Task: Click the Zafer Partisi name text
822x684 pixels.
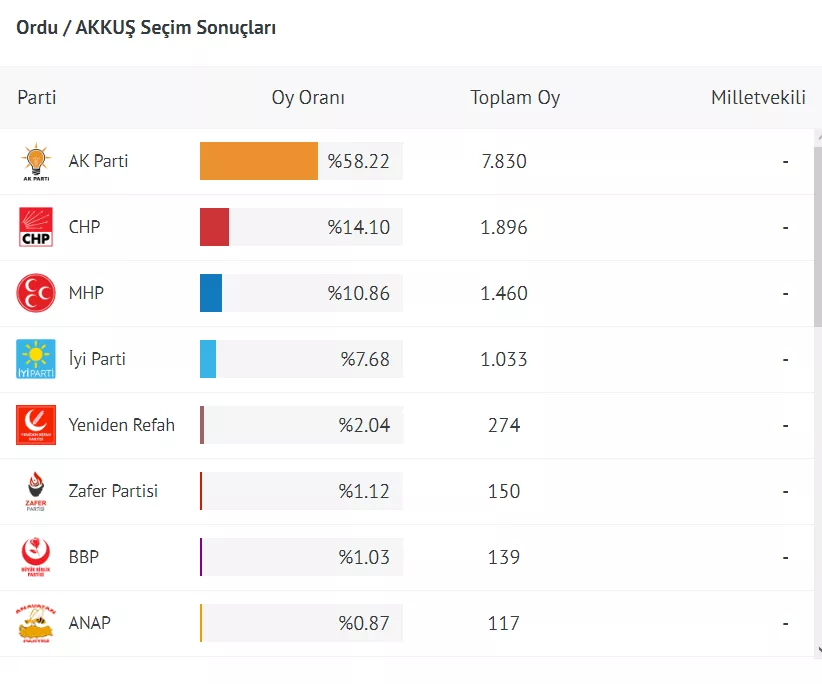Action: pyautogui.click(x=113, y=491)
